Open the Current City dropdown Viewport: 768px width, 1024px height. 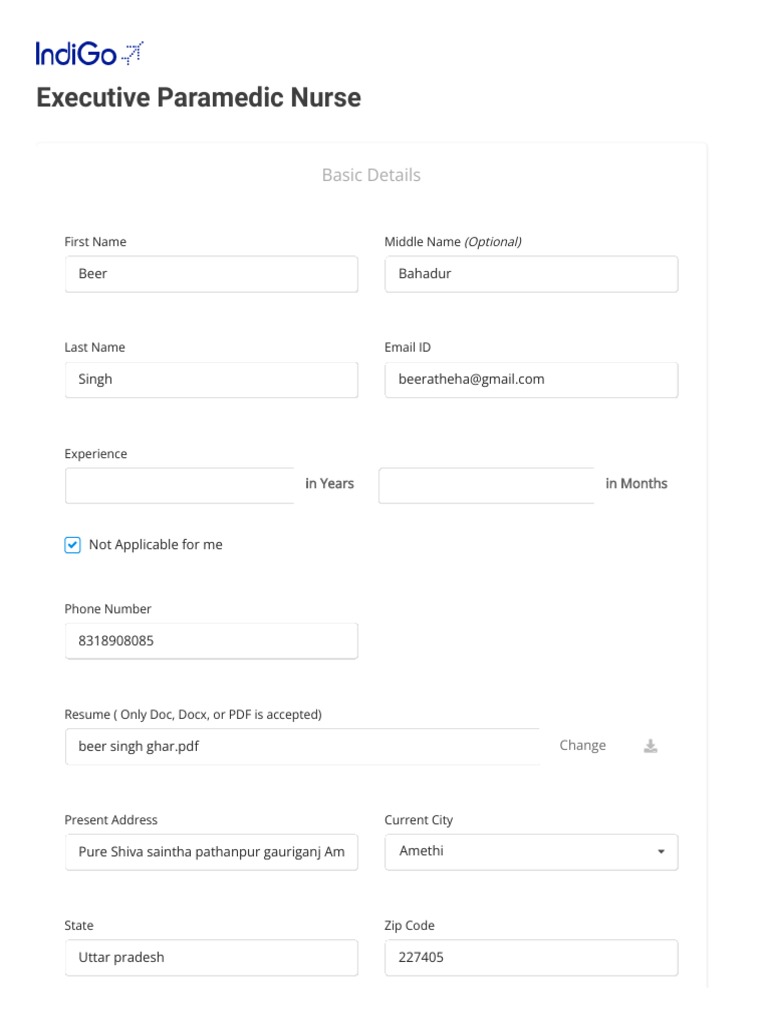click(x=530, y=852)
